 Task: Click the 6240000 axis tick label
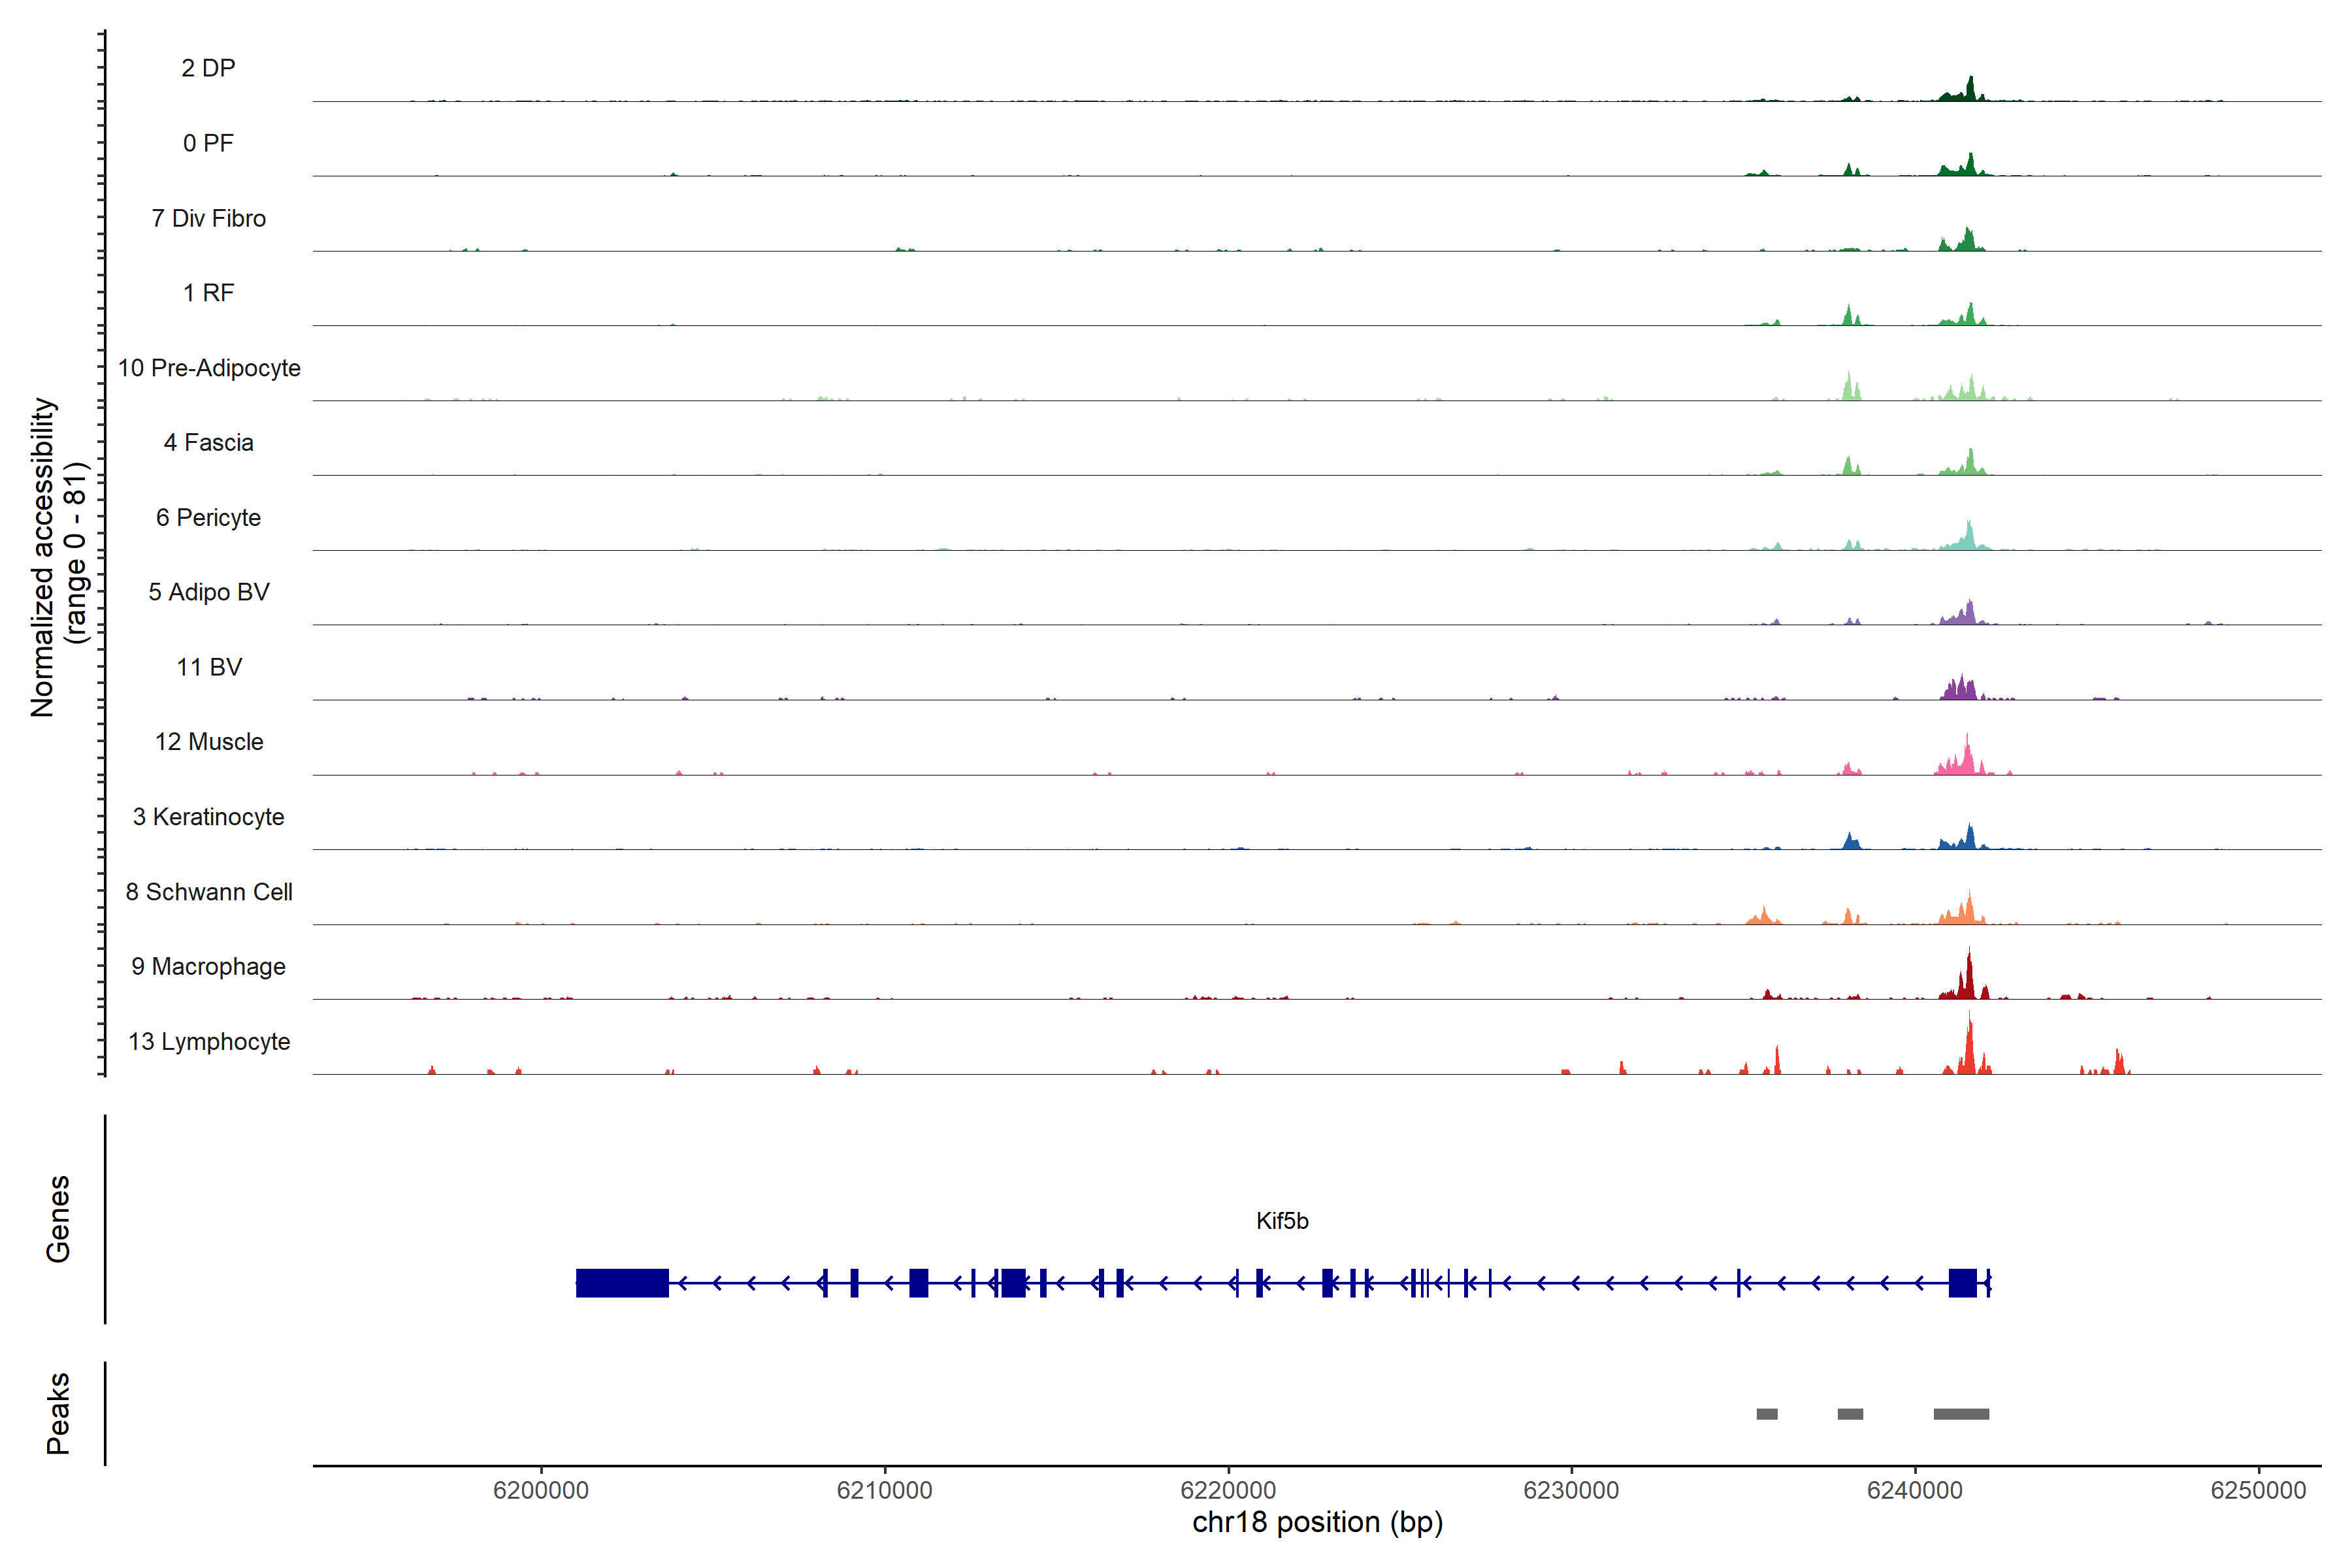pos(1914,1490)
